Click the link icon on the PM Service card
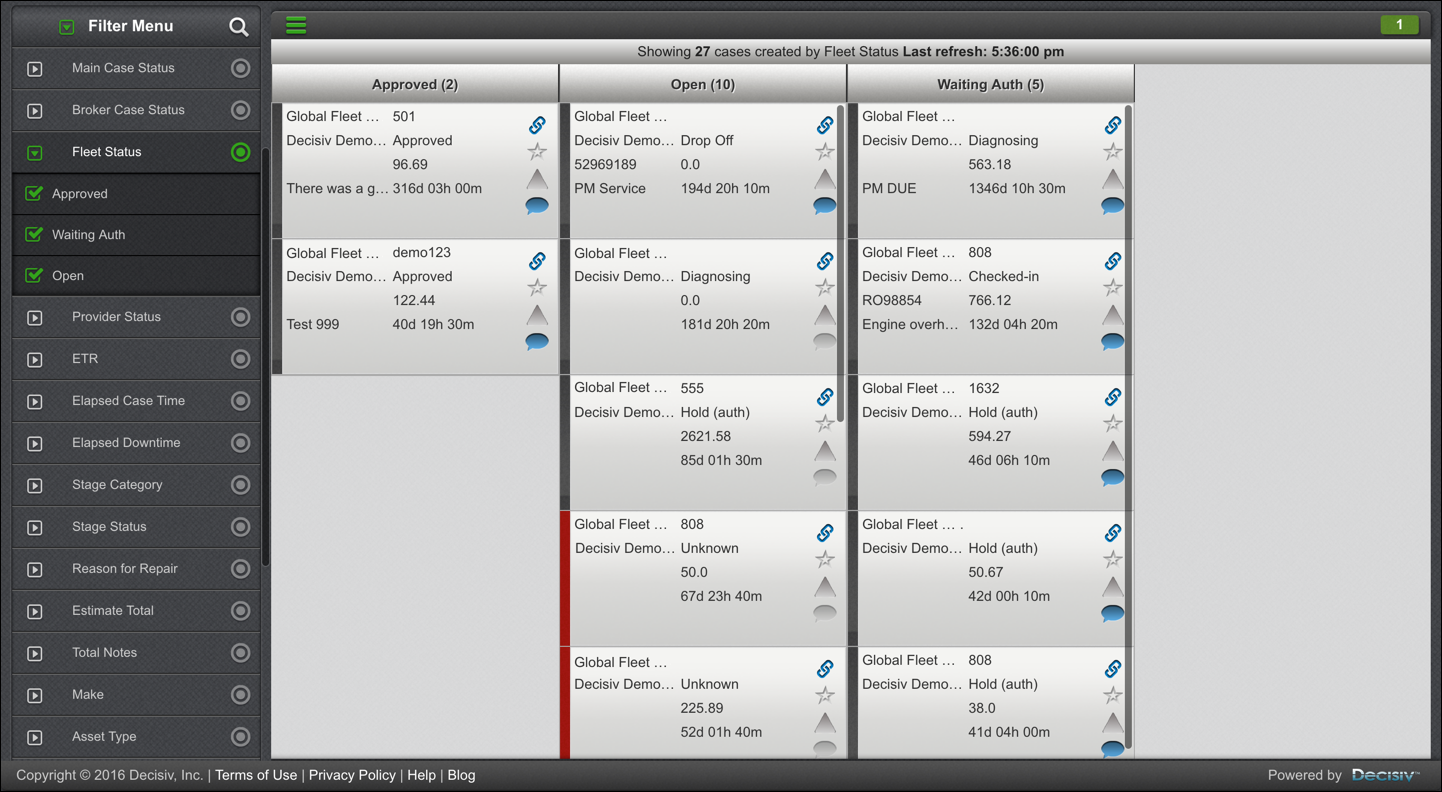Viewport: 1442px width, 792px height. [x=825, y=125]
